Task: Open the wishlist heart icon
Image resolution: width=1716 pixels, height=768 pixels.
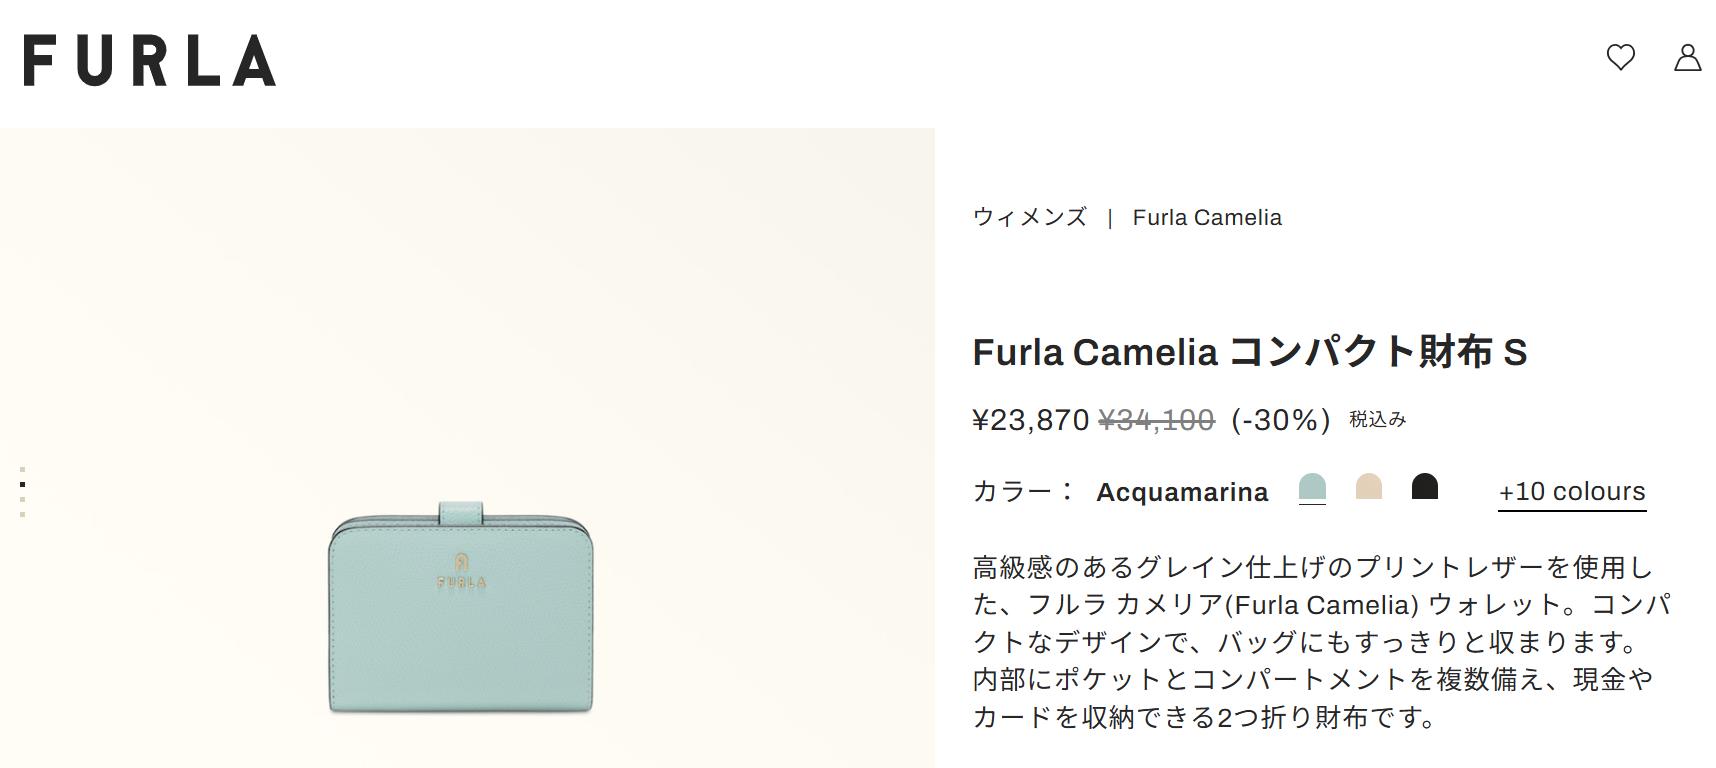Action: [1620, 58]
